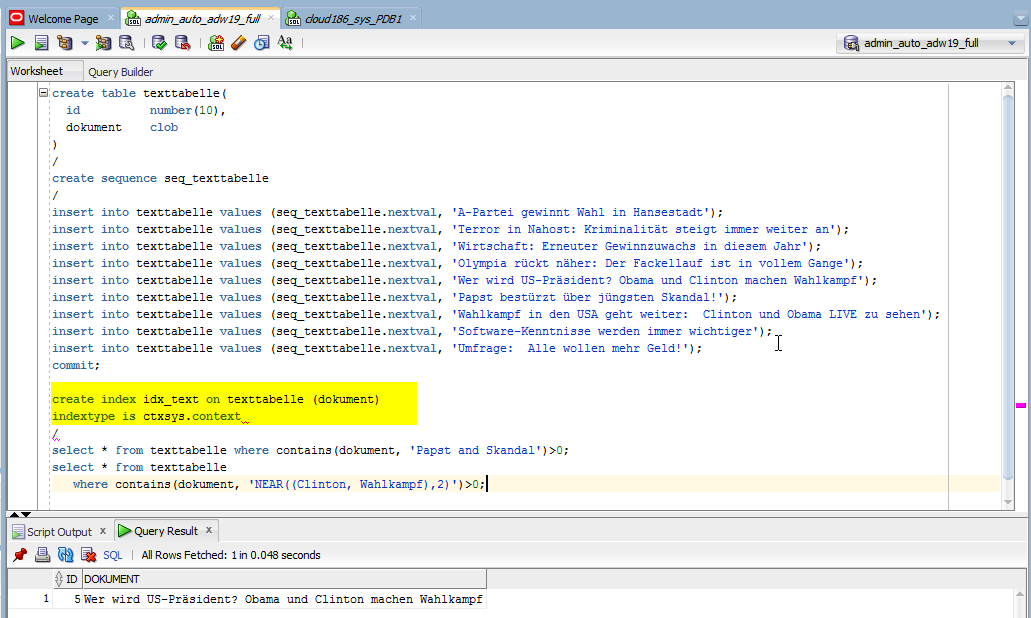
Task: Close the Welcome Page tab
Action: click(110, 18)
